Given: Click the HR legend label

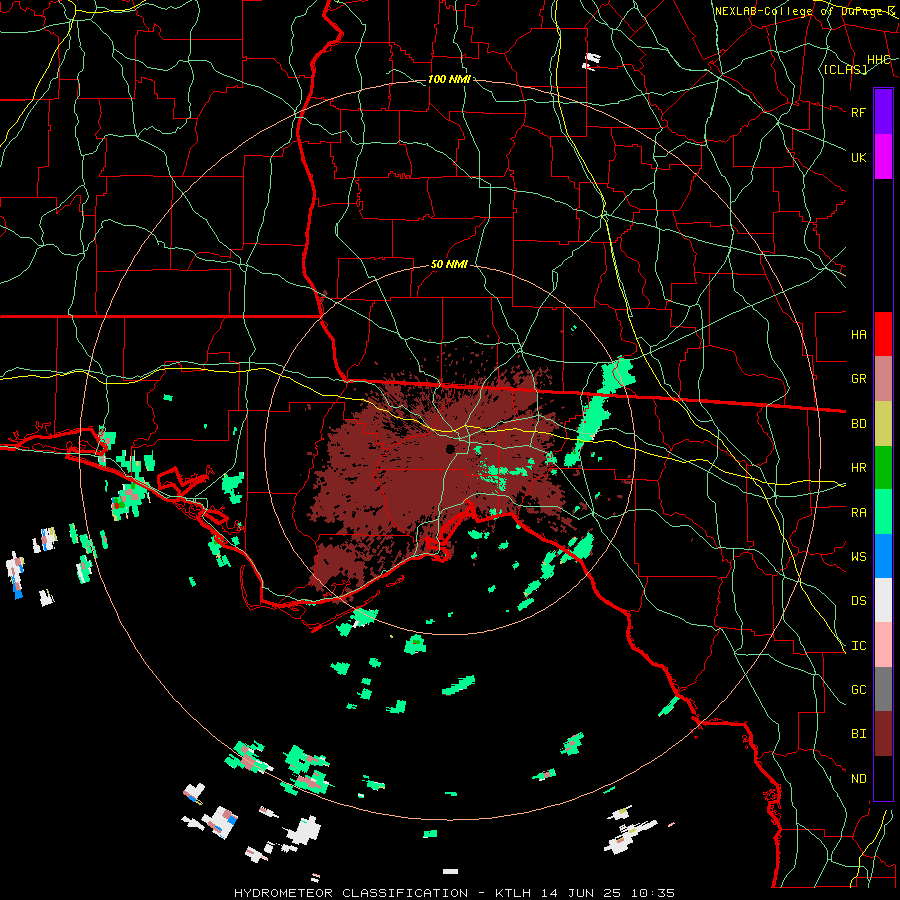Looking at the screenshot, I should click(x=858, y=468).
